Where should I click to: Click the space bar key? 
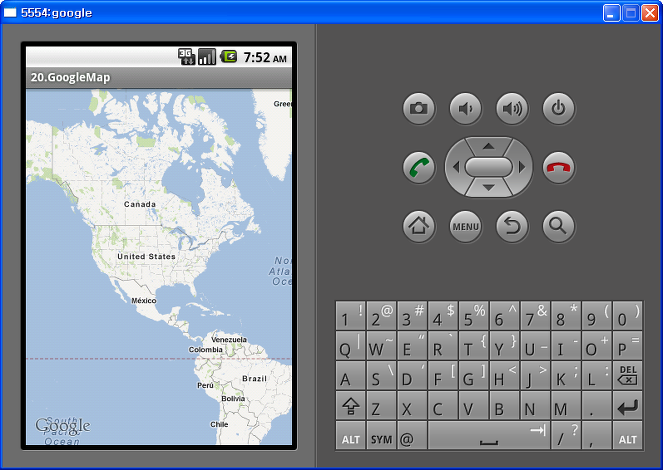tap(489, 435)
